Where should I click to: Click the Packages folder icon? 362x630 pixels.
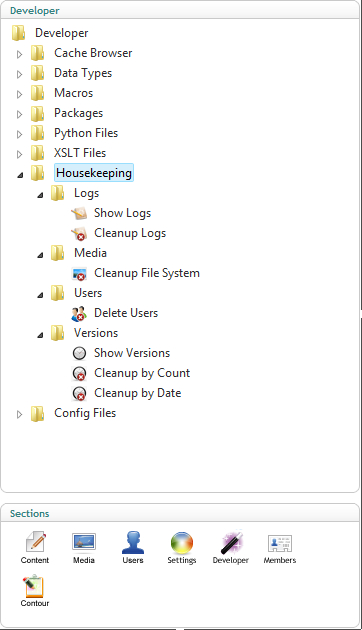[37, 113]
